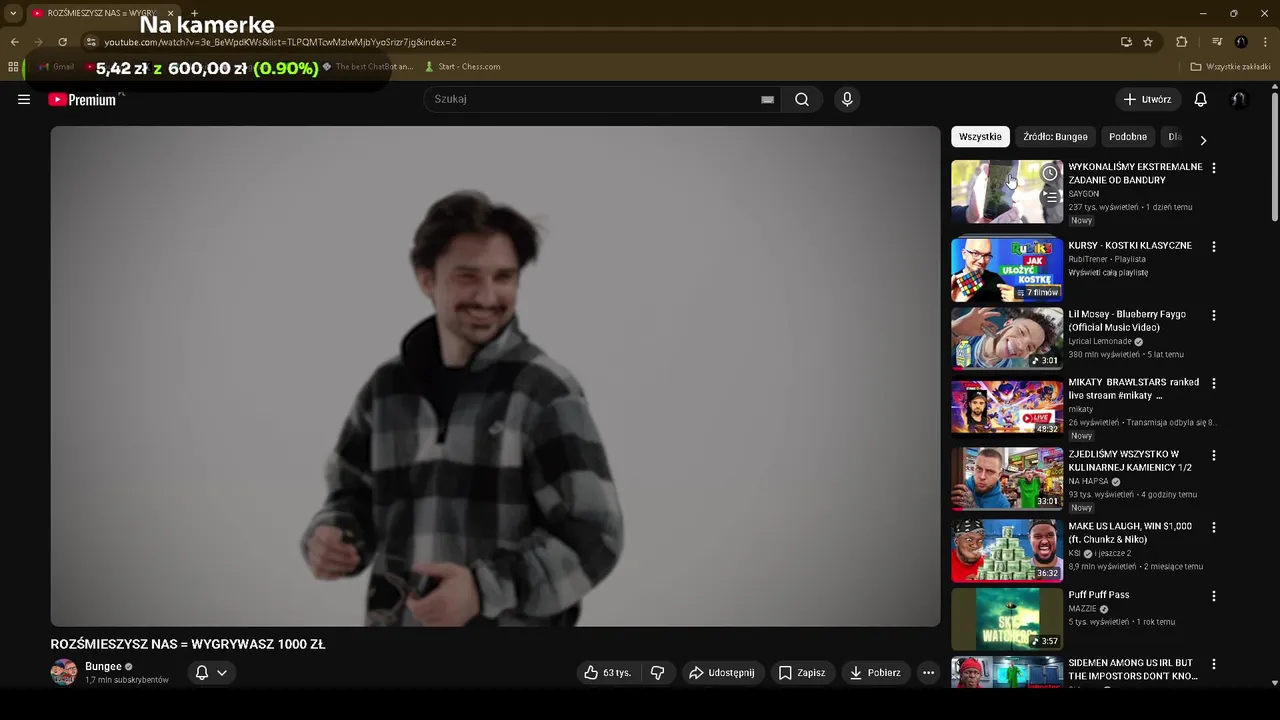Image resolution: width=1280 pixels, height=720 pixels.
Task: Open YouTube notifications bell in header
Action: coord(1201,99)
